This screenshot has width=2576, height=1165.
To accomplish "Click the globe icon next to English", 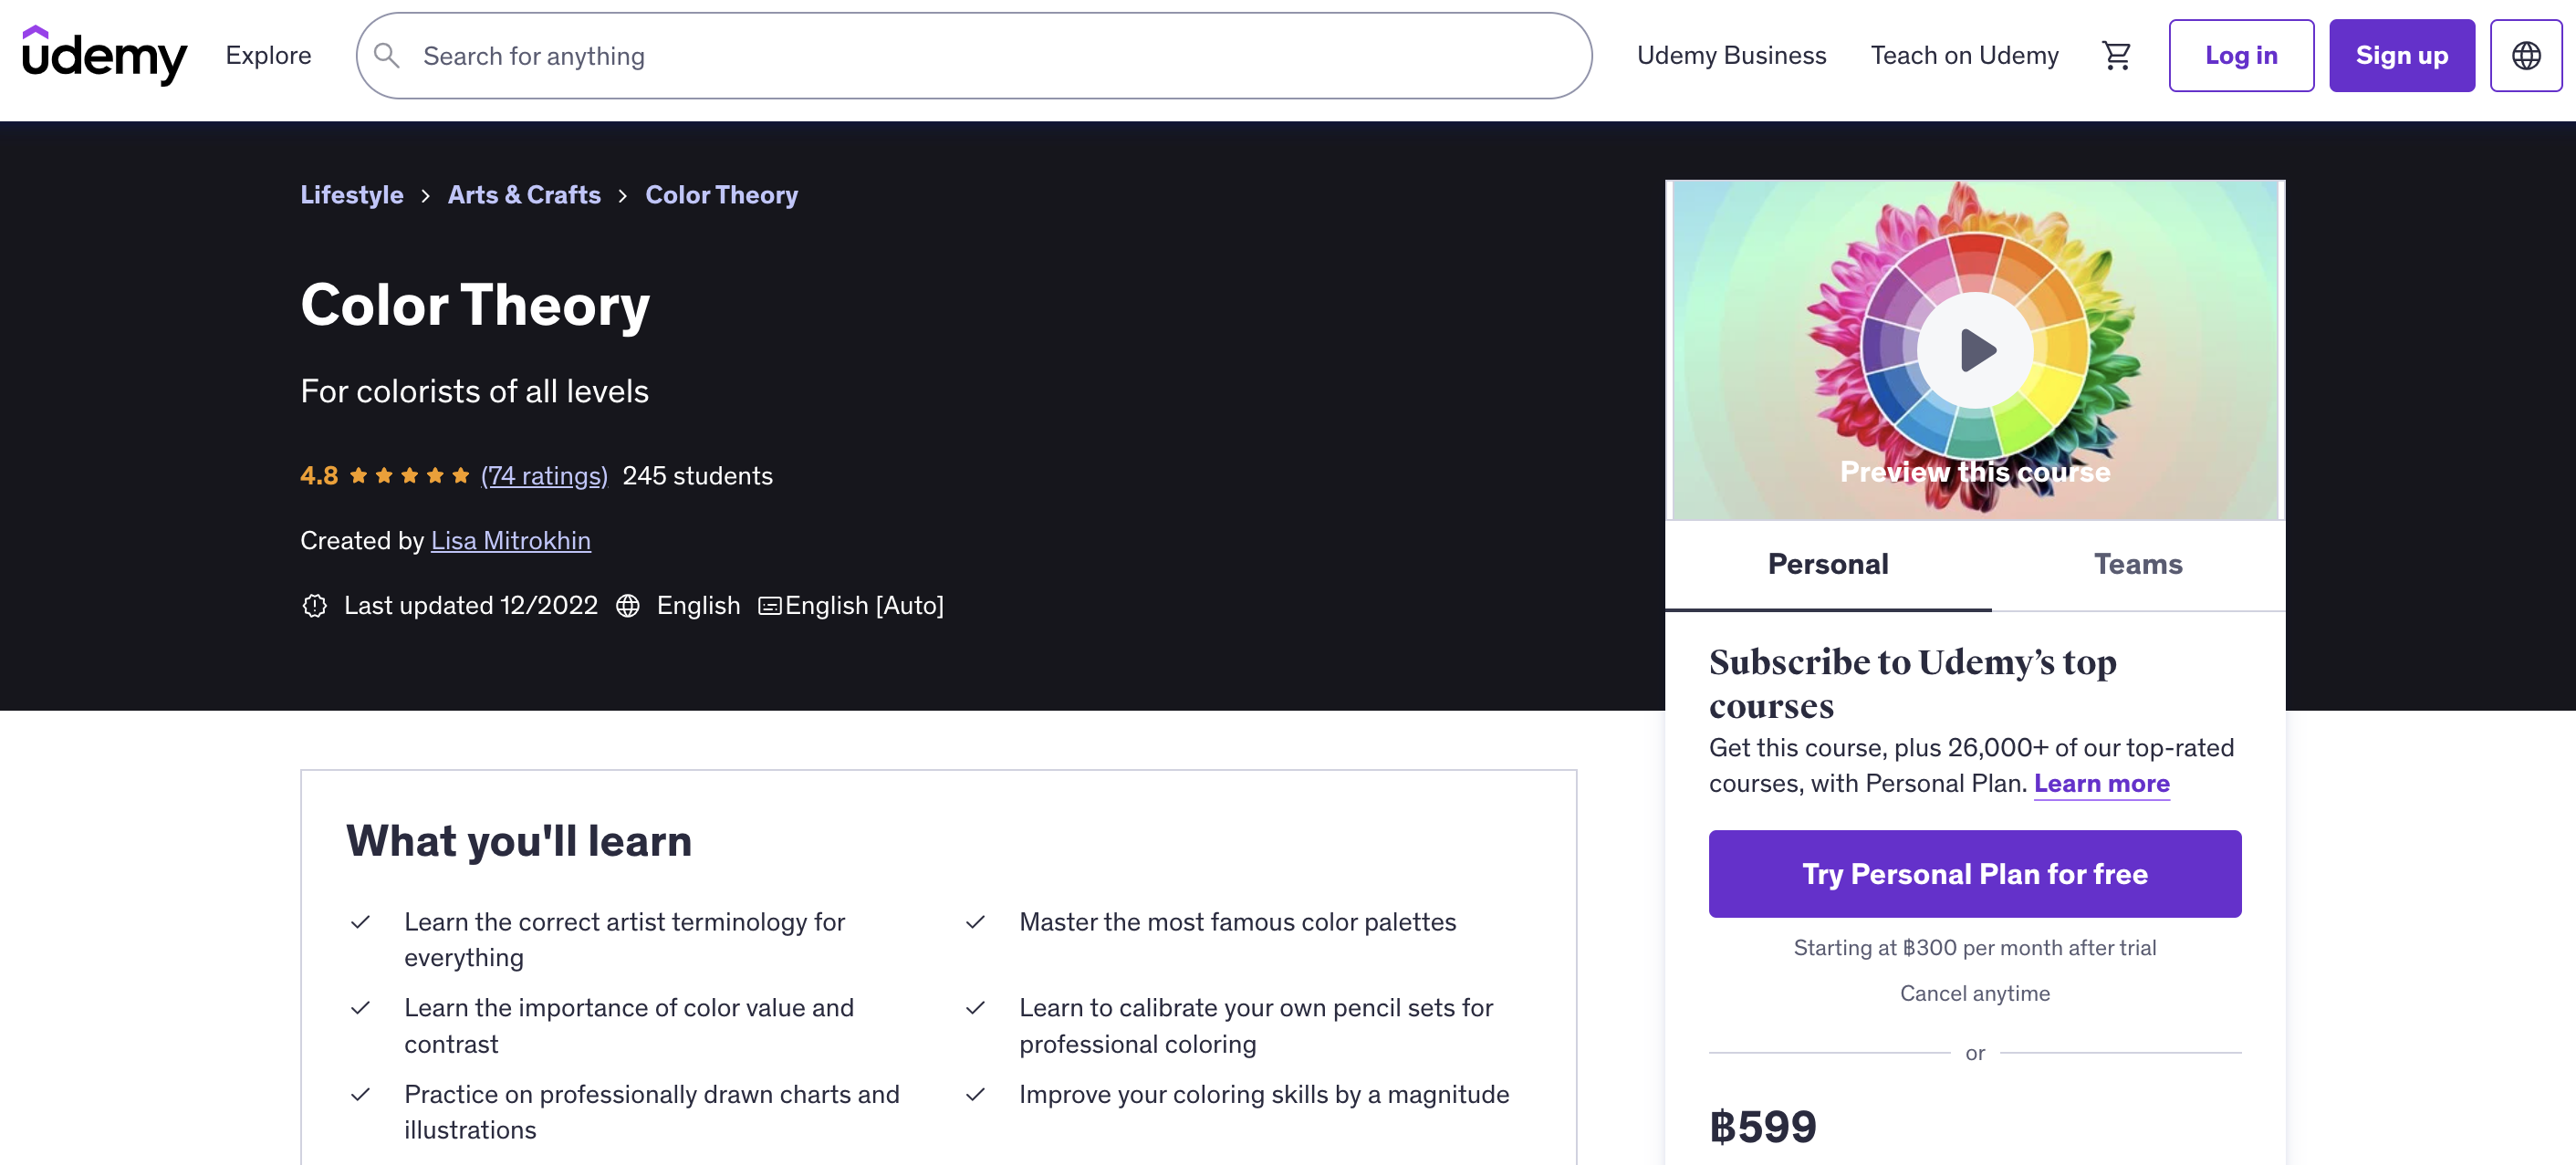I will coord(628,606).
